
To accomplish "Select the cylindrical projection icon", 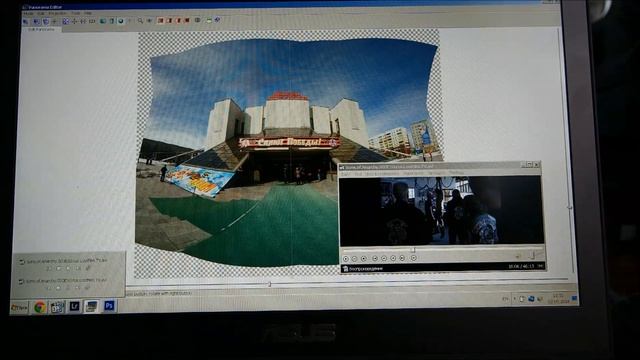I will pyautogui.click(x=111, y=20).
